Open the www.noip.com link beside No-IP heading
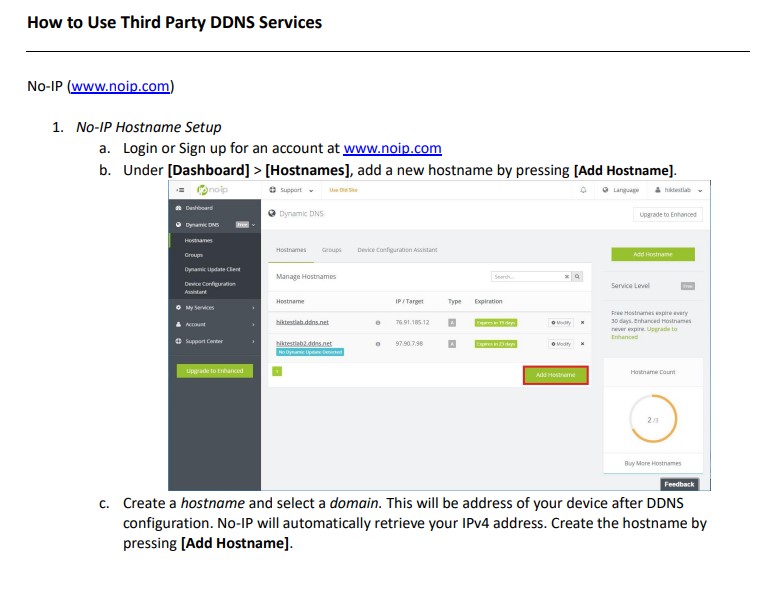This screenshot has width=774, height=611. (120, 86)
